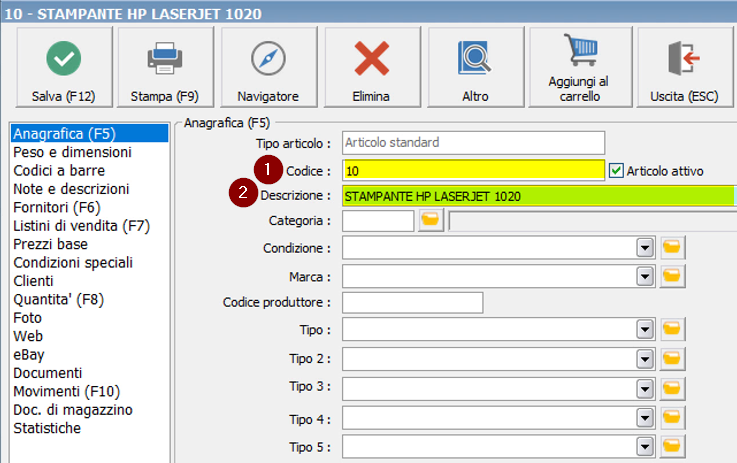The image size is (737, 463).
Task: Open folder icon beside Tipo 4
Action: tap(672, 417)
